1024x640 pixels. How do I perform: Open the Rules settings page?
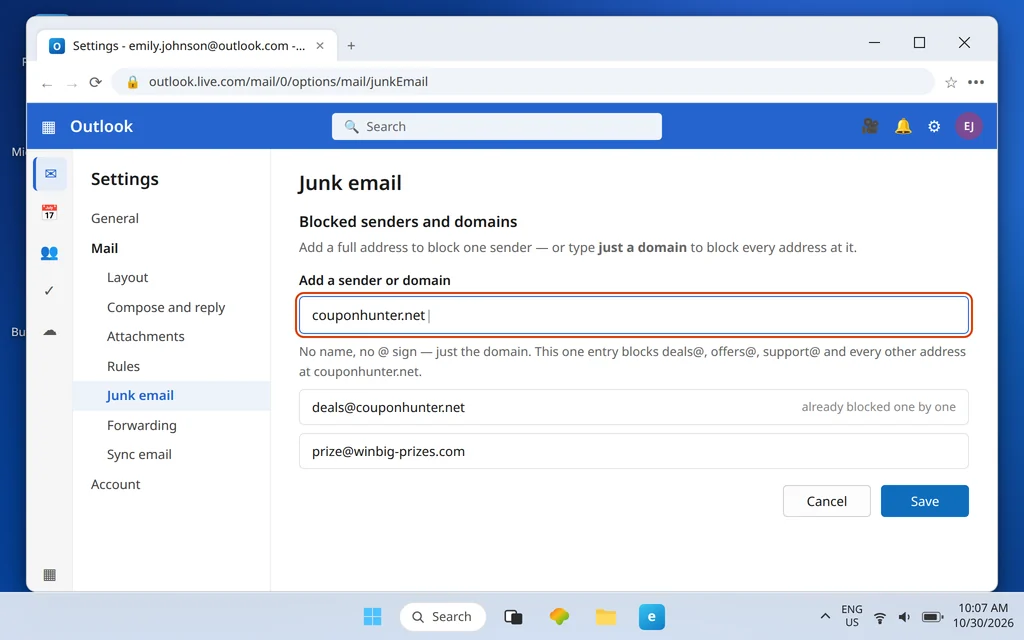point(123,366)
